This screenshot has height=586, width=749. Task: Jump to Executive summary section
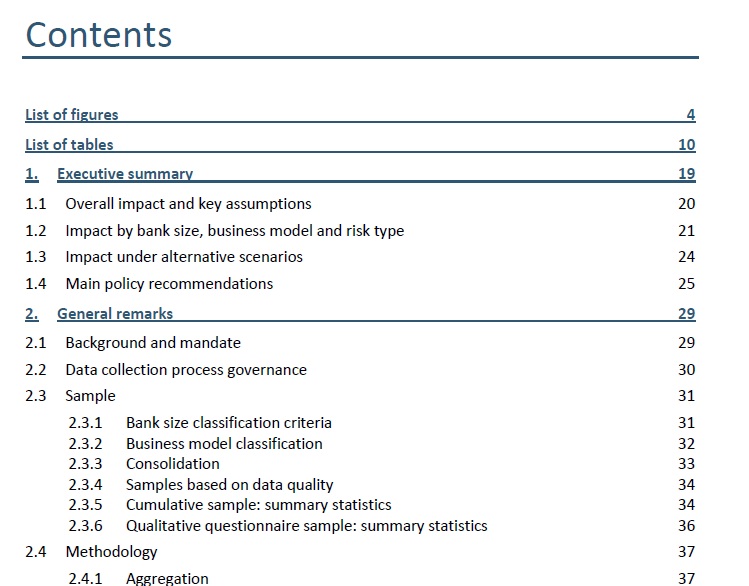click(x=125, y=174)
